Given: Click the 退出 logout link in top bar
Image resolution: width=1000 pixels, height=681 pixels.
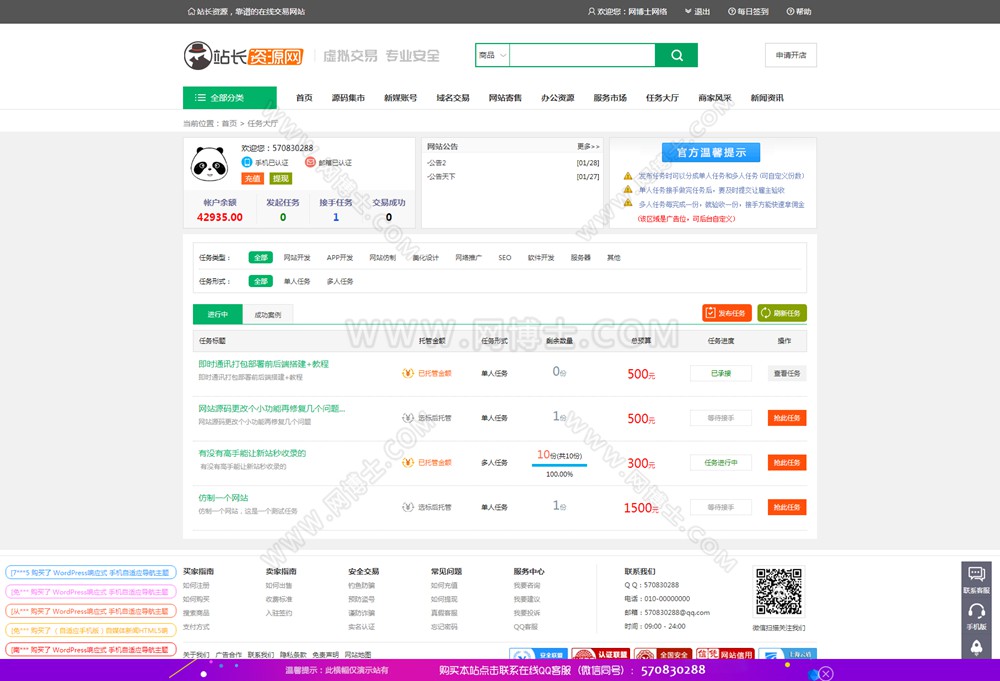Looking at the screenshot, I should (698, 11).
